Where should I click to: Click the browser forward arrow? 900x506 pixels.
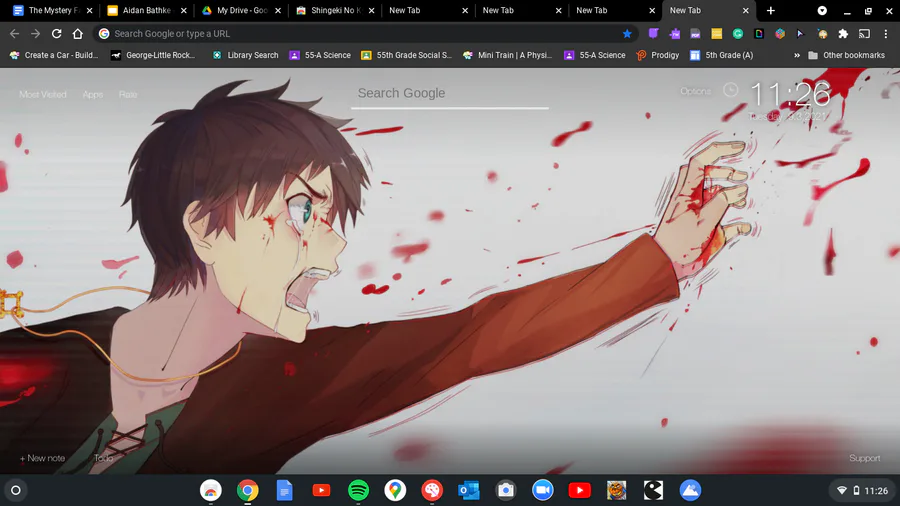[x=36, y=34]
